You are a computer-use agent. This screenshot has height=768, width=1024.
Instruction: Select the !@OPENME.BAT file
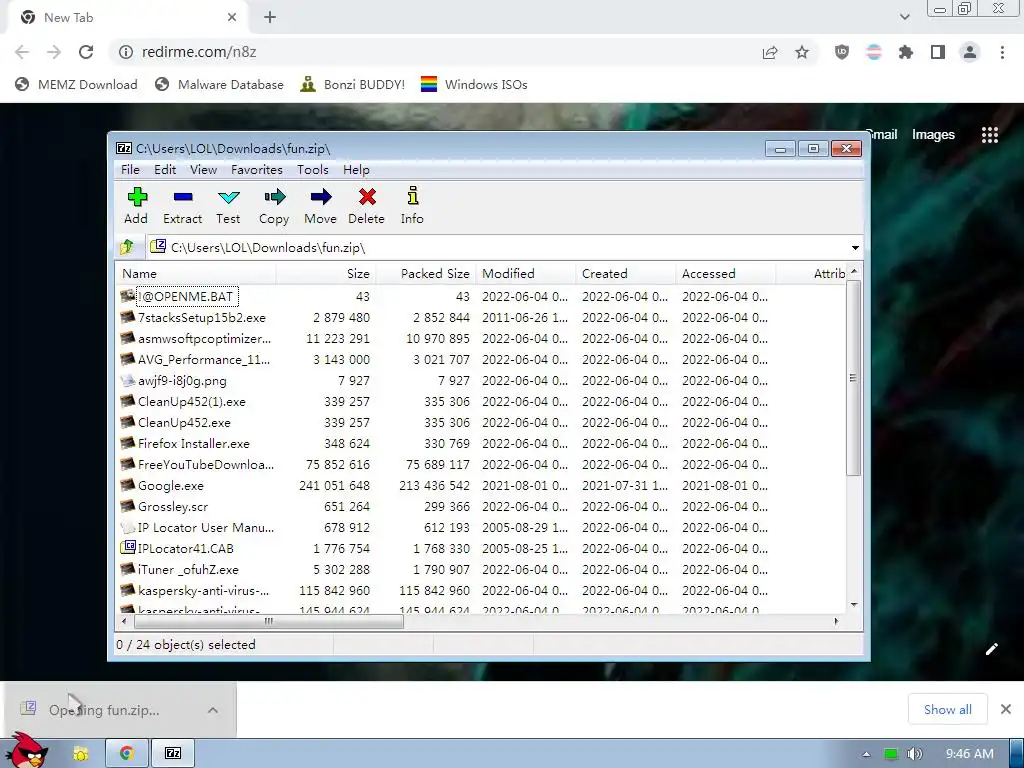point(186,296)
